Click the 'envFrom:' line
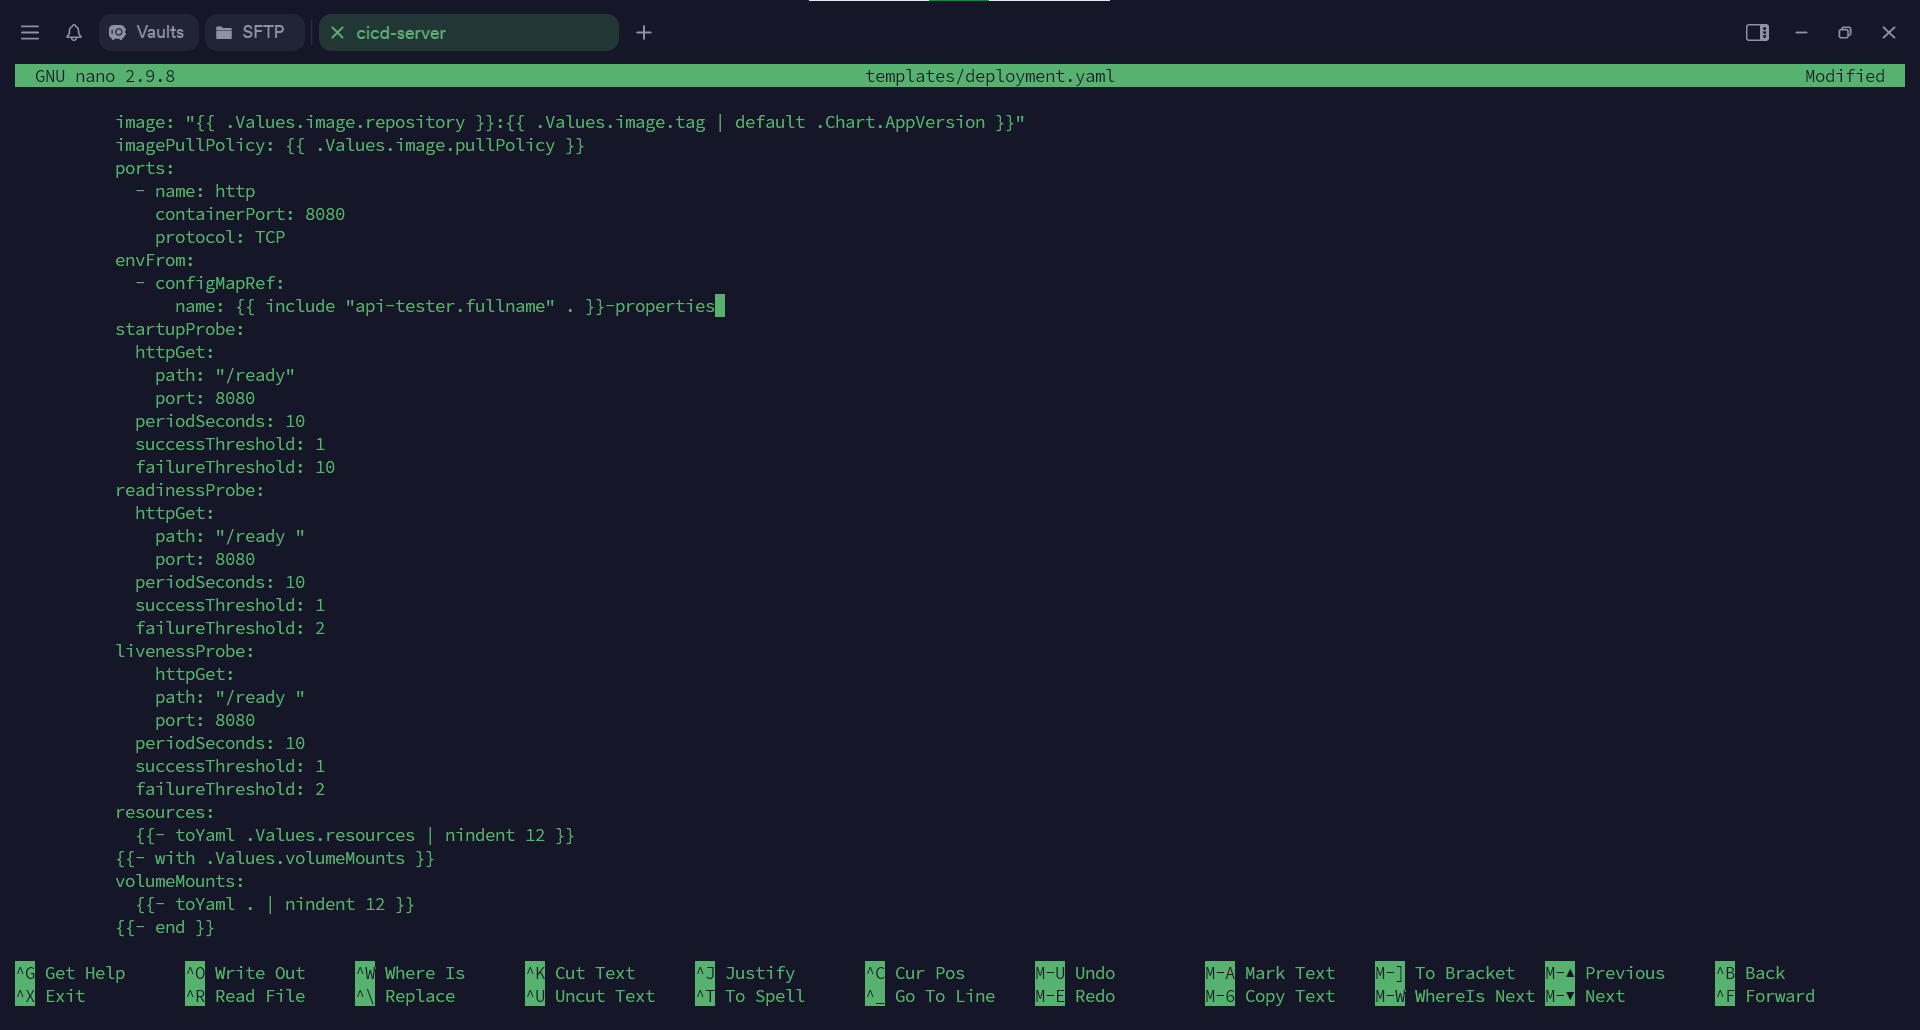Viewport: 1920px width, 1030px height. (155, 260)
